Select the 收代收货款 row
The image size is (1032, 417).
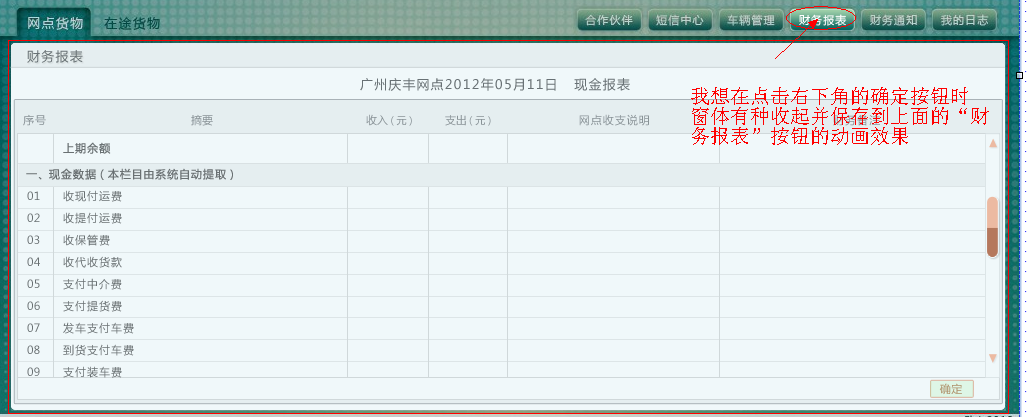coord(502,262)
